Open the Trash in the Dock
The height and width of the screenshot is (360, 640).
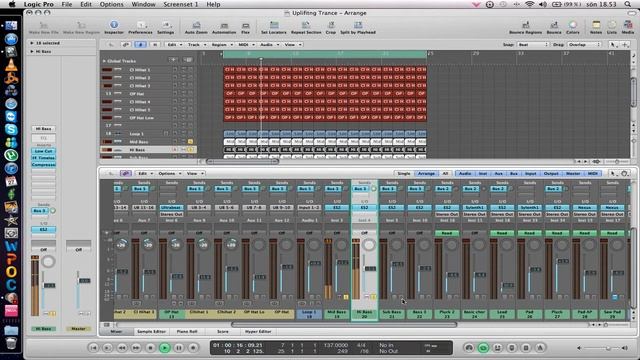tap(11, 343)
